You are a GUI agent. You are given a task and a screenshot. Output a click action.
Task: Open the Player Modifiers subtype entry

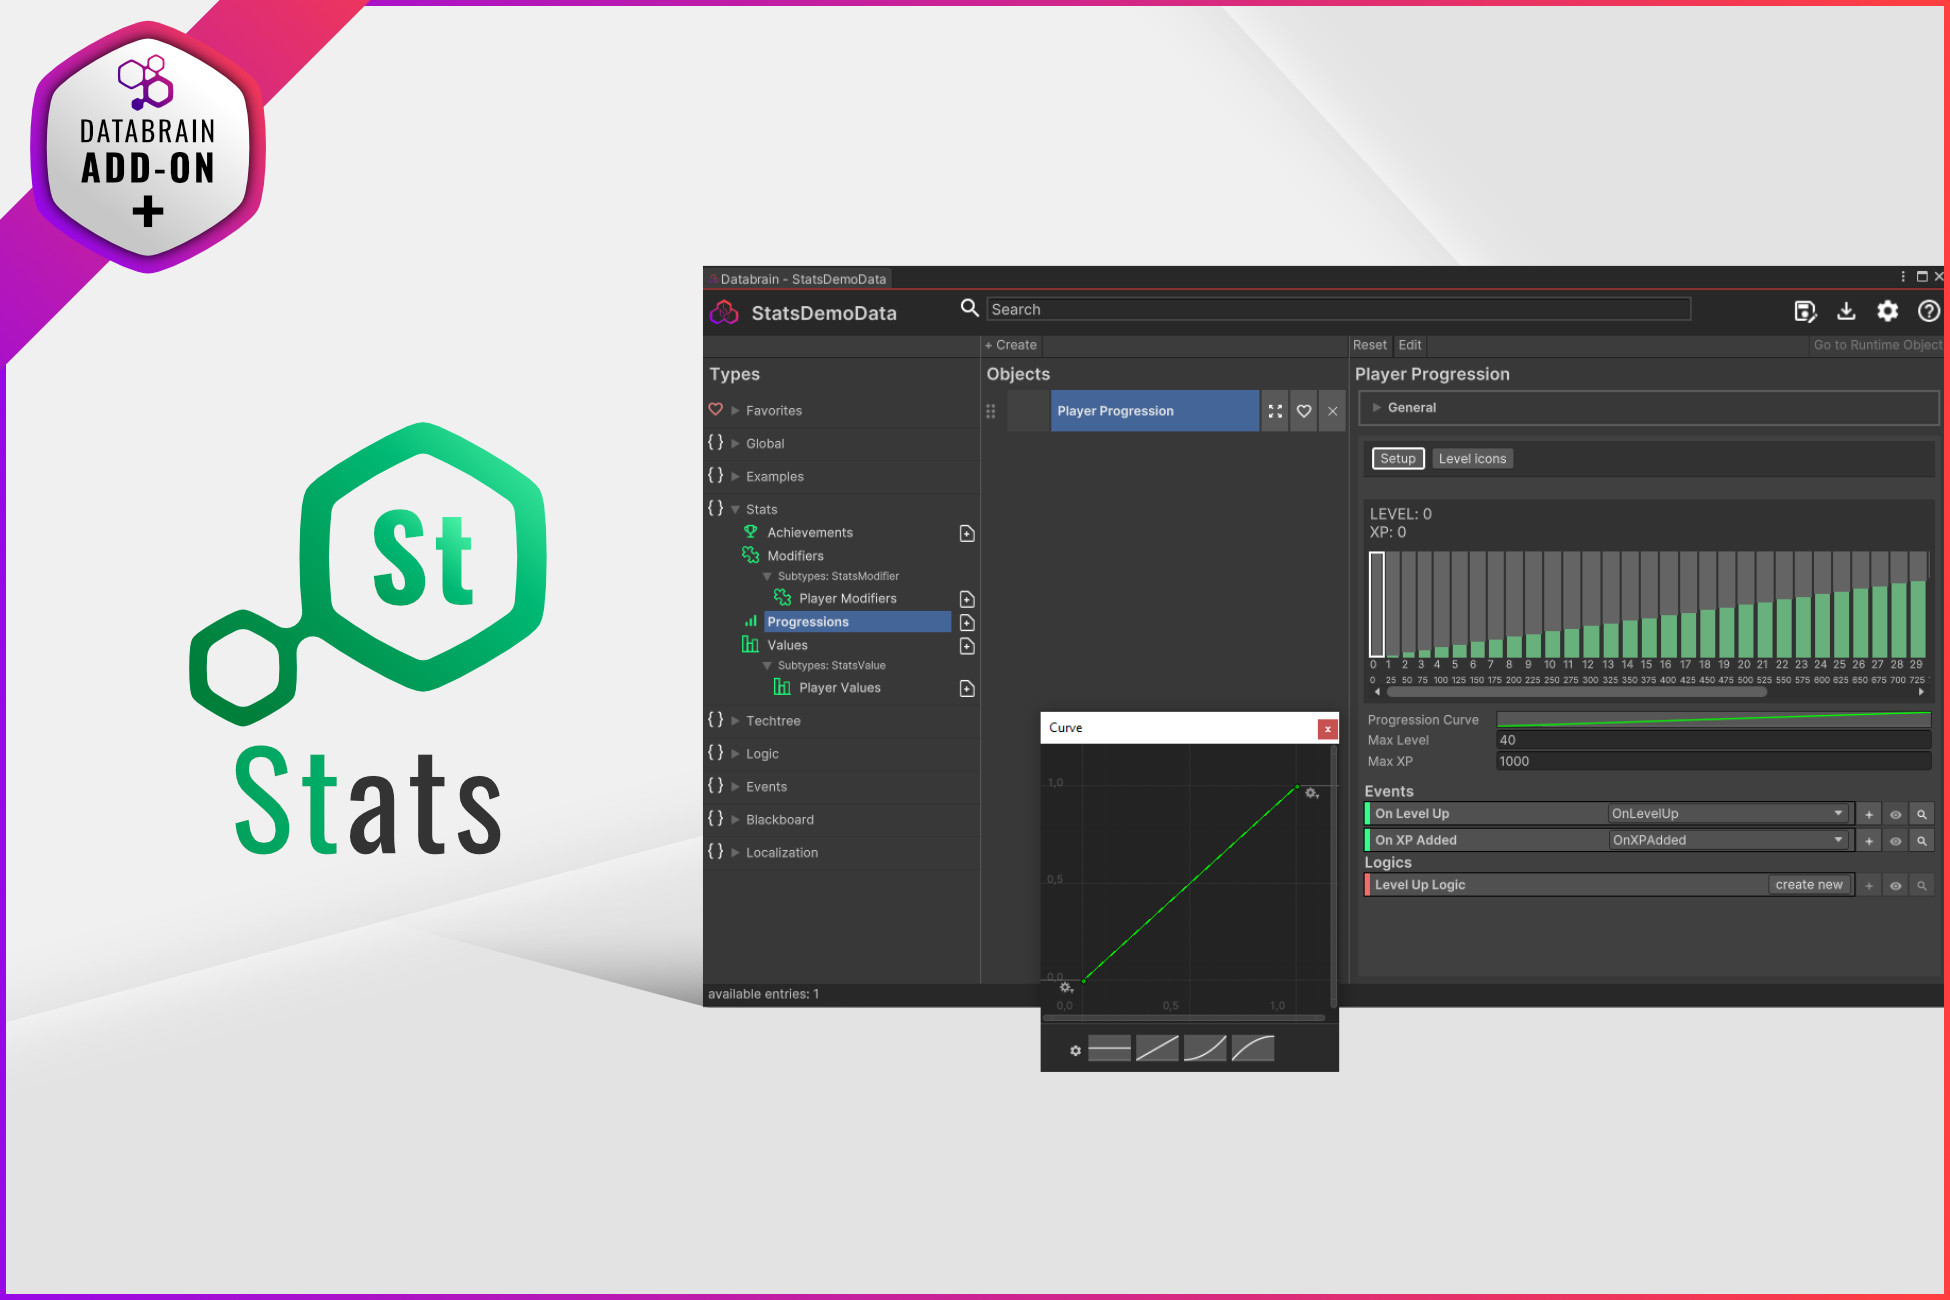(x=848, y=598)
